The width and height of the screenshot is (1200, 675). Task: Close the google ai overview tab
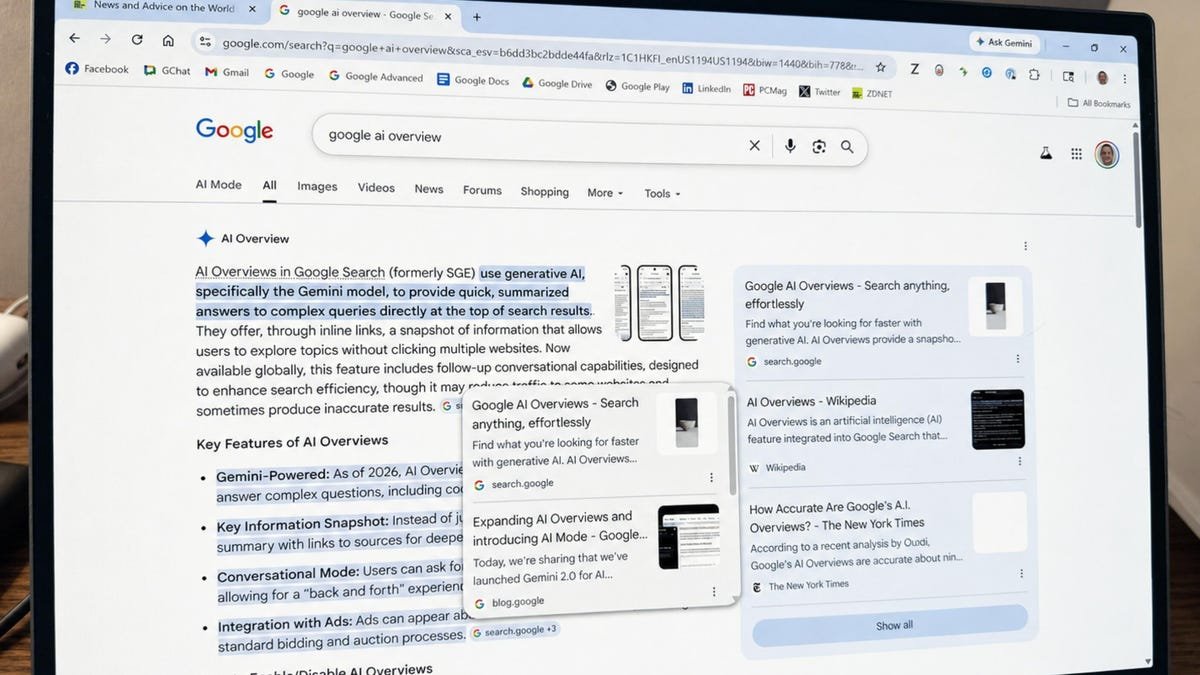[x=446, y=15]
